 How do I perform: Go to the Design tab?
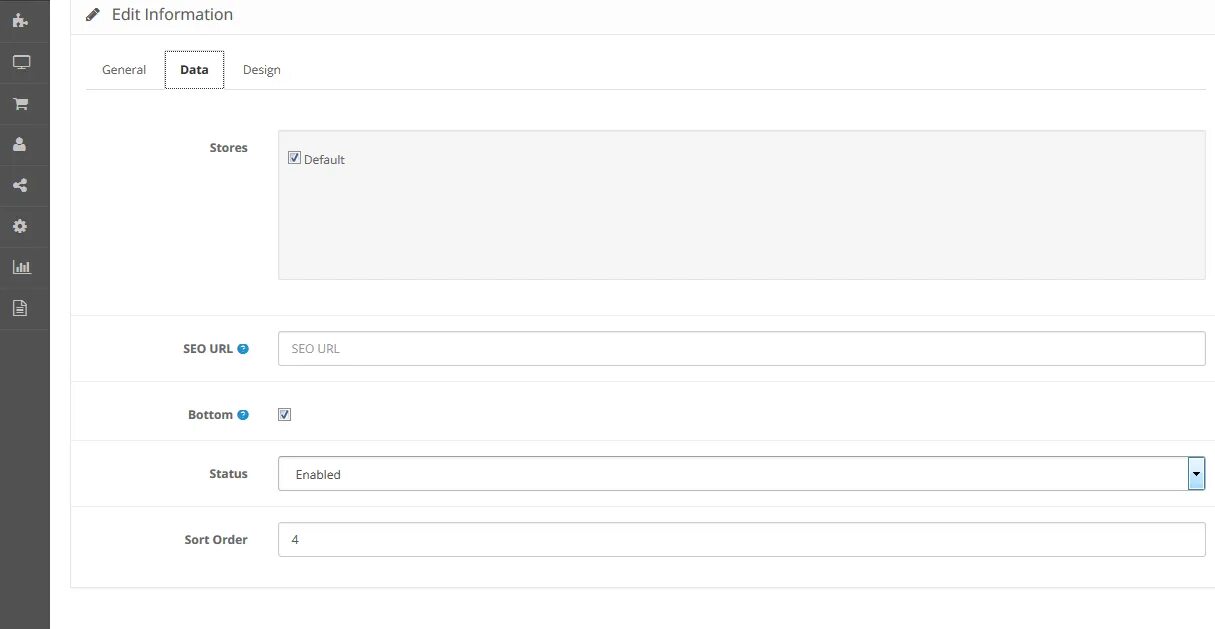[261, 70]
